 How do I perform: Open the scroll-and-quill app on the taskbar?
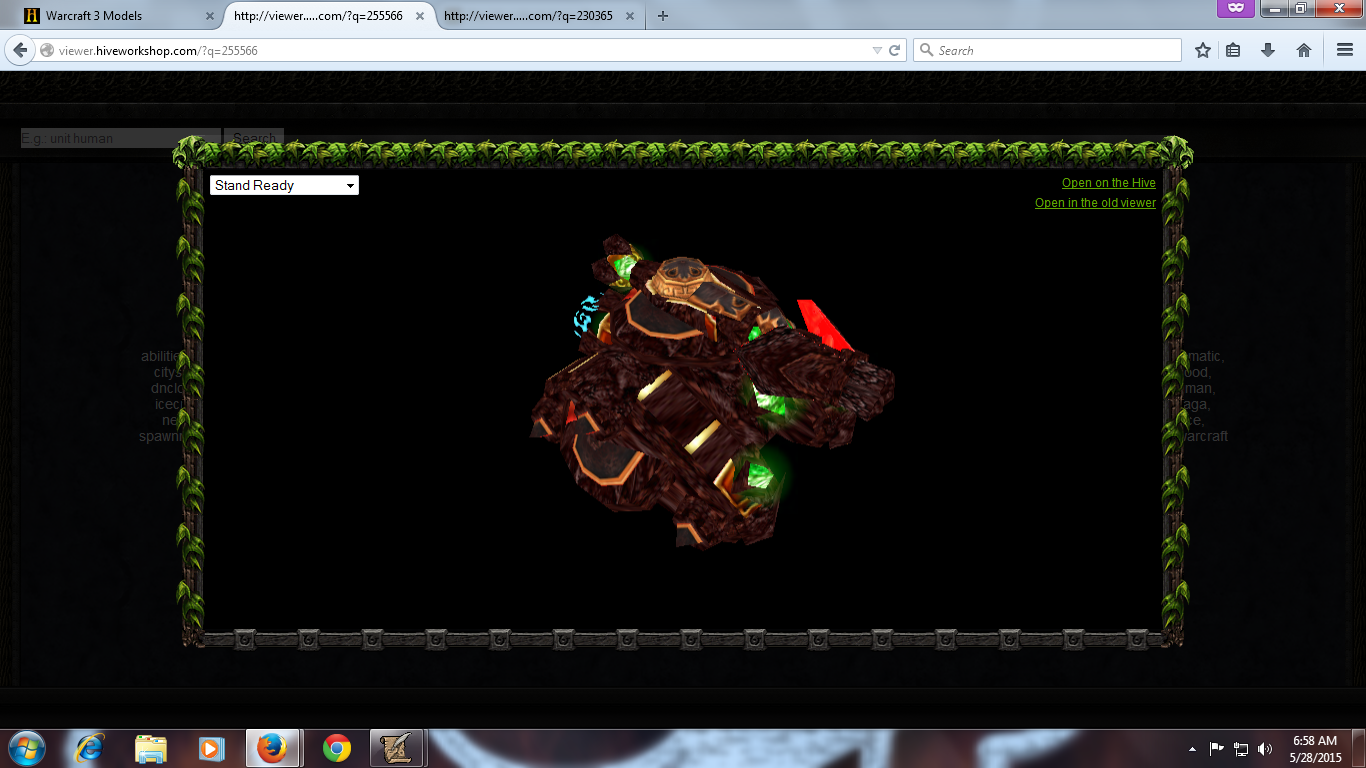pos(398,748)
